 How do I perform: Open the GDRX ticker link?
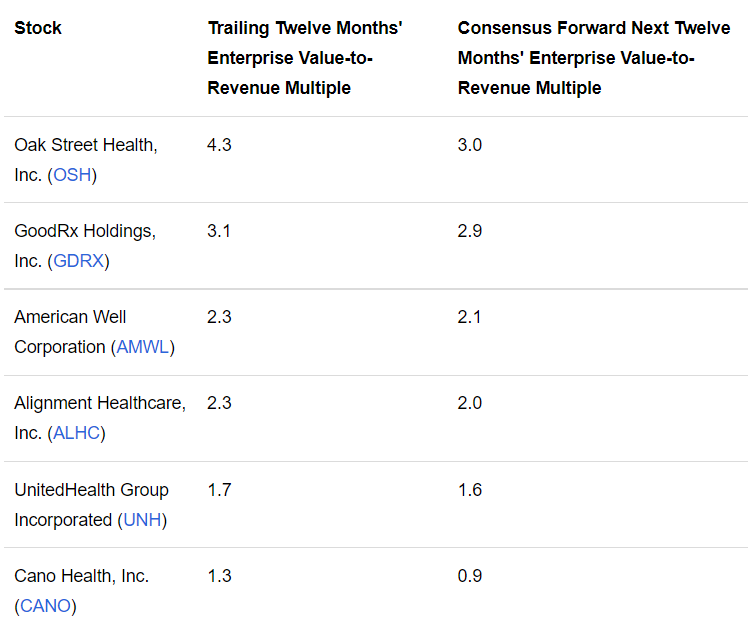(x=79, y=261)
